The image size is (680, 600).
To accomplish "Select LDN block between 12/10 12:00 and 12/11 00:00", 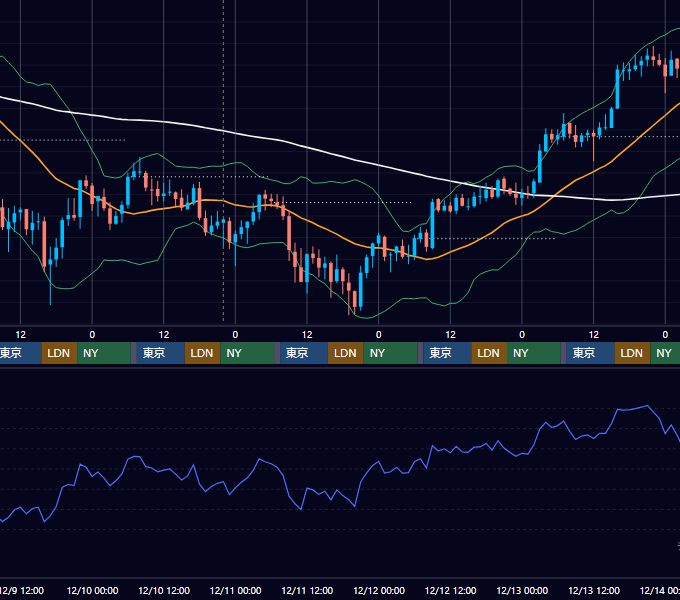I will (x=203, y=353).
